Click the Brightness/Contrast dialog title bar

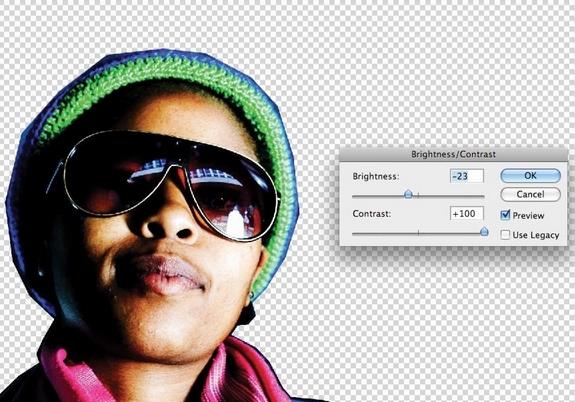pyautogui.click(x=453, y=154)
